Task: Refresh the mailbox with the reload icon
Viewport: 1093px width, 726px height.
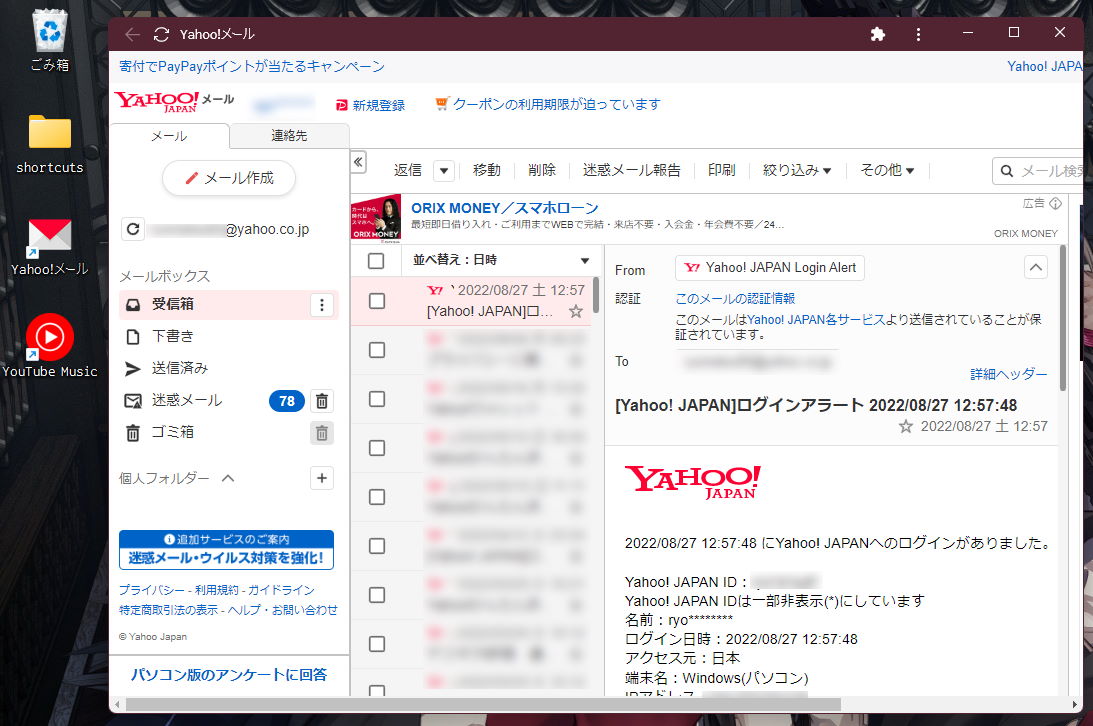Action: pyautogui.click(x=132, y=229)
